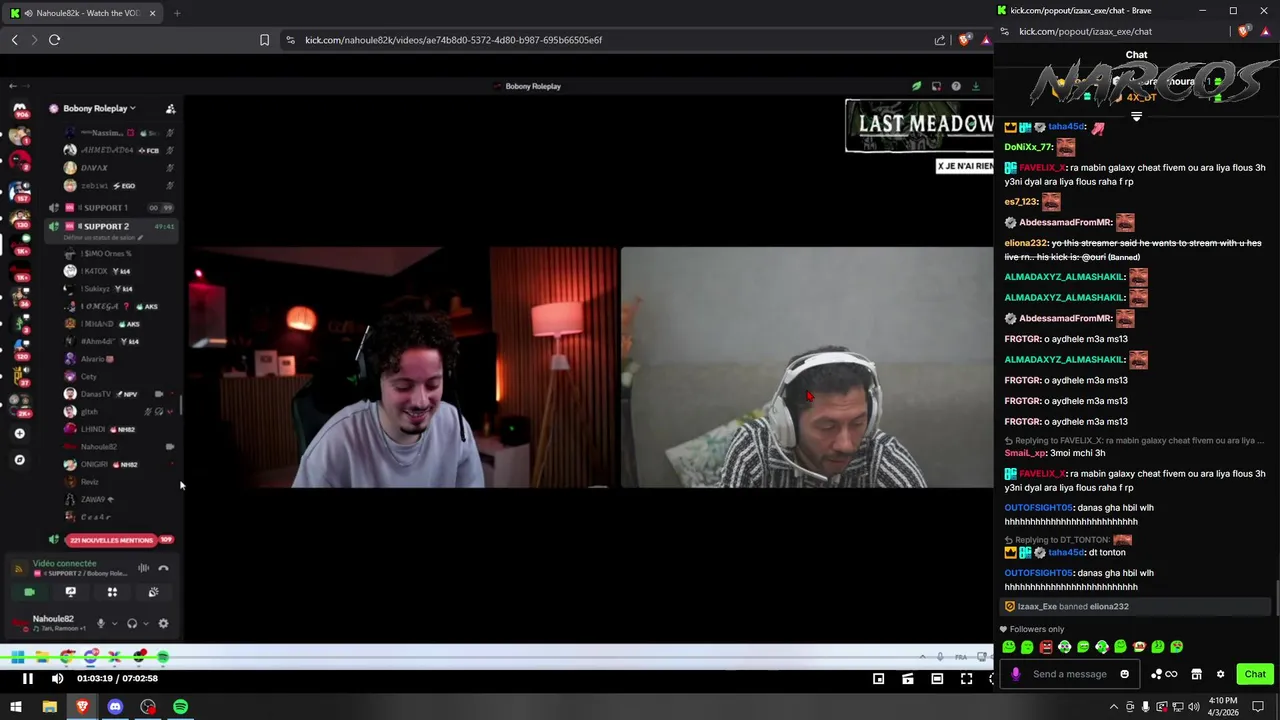Screen dimensions: 1280x720
Task: Enable theater mode in video player
Action: (x=937, y=679)
